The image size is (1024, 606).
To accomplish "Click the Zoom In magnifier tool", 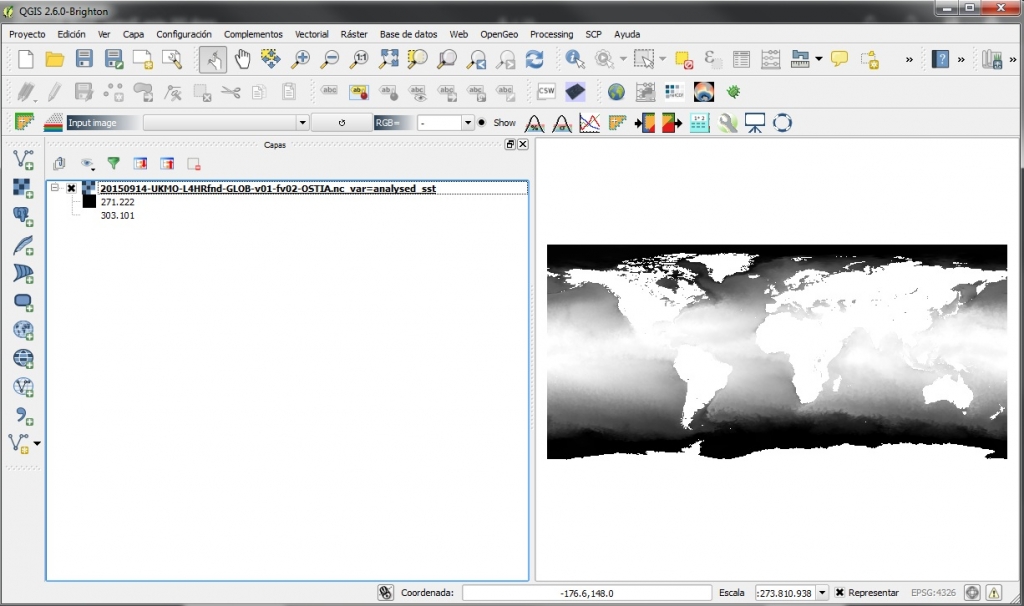I will [x=300, y=59].
